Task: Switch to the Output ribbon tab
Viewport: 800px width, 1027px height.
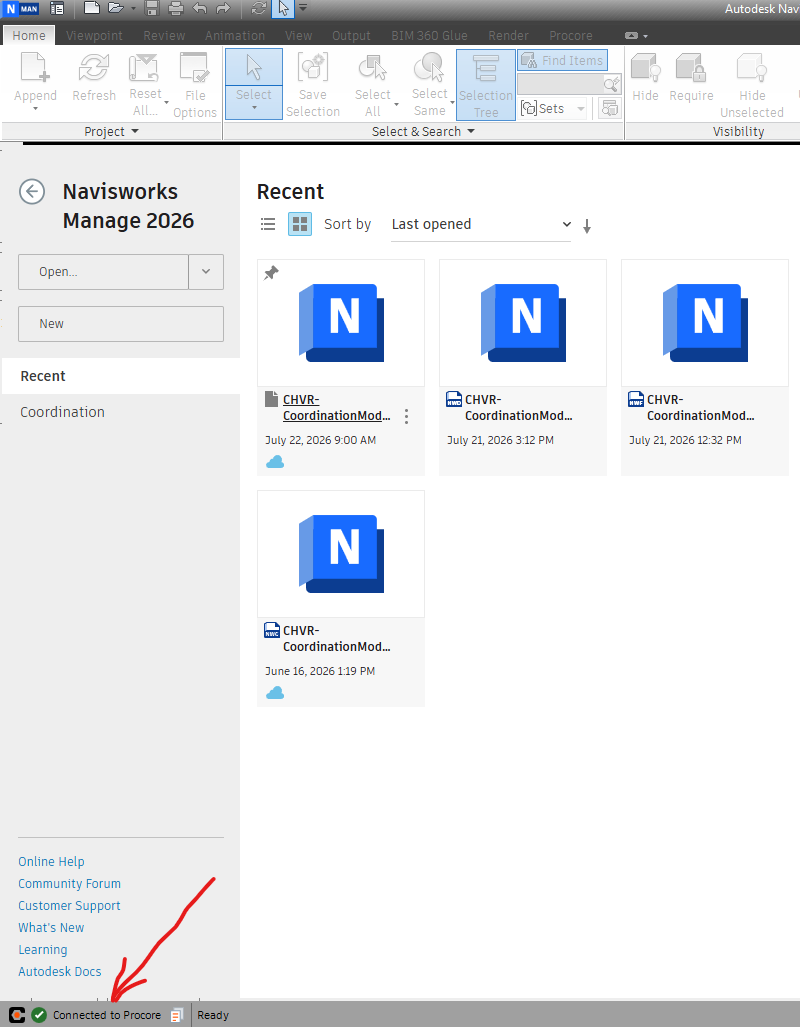Action: [x=351, y=35]
